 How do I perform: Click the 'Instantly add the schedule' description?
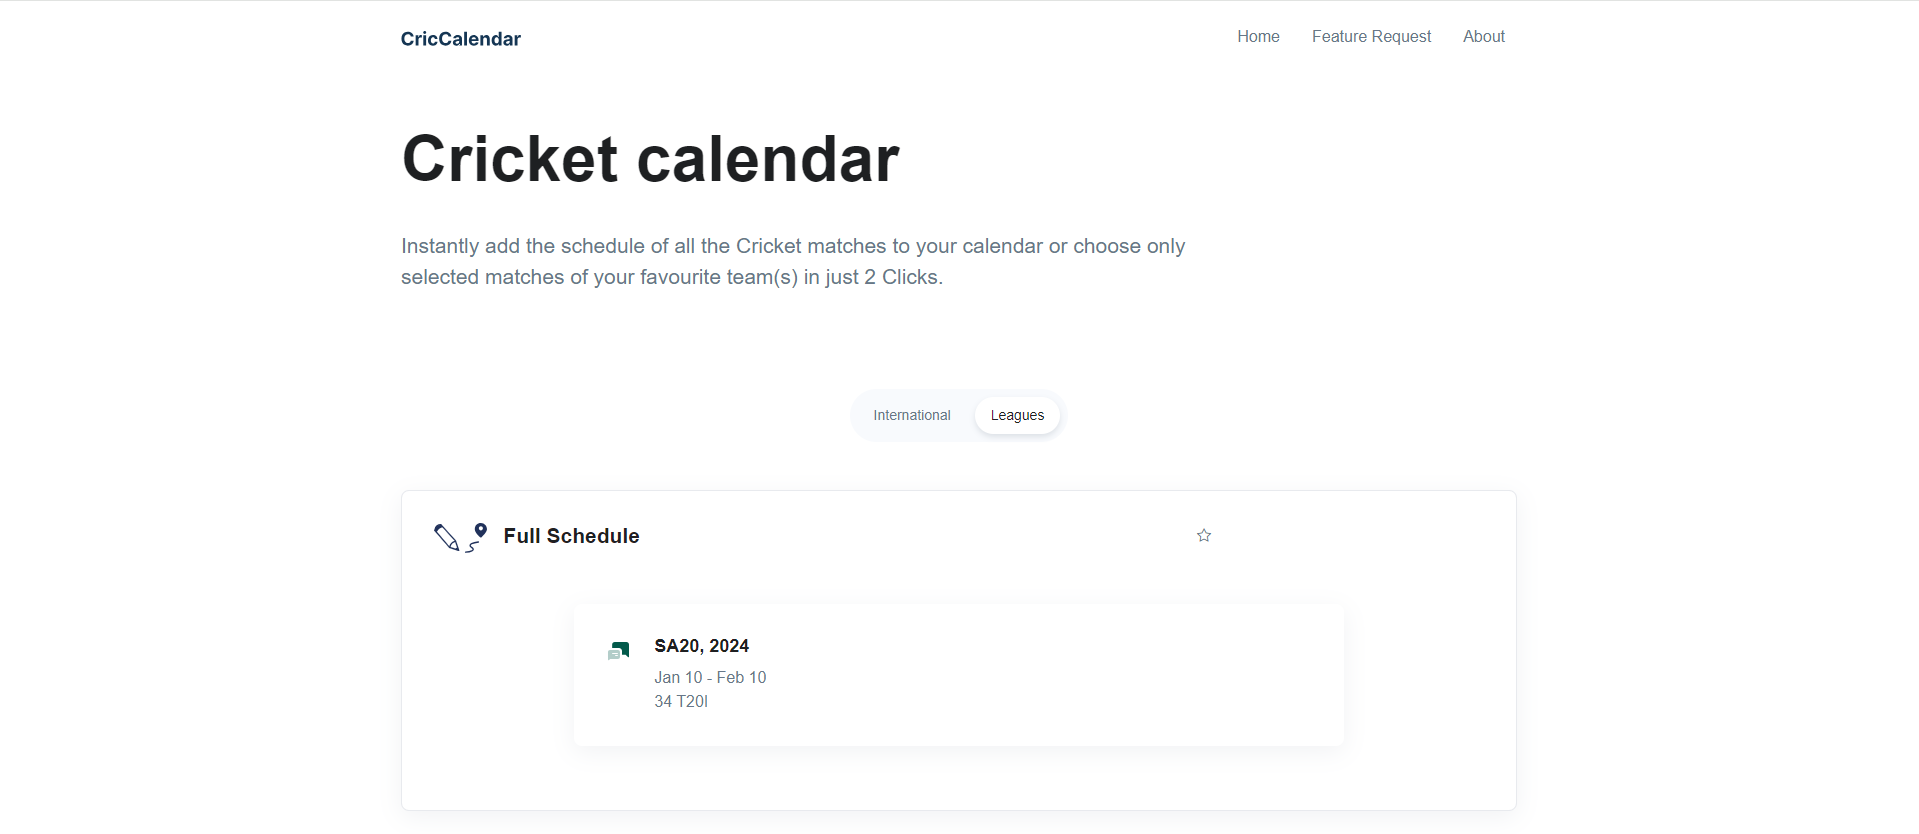pos(793,261)
